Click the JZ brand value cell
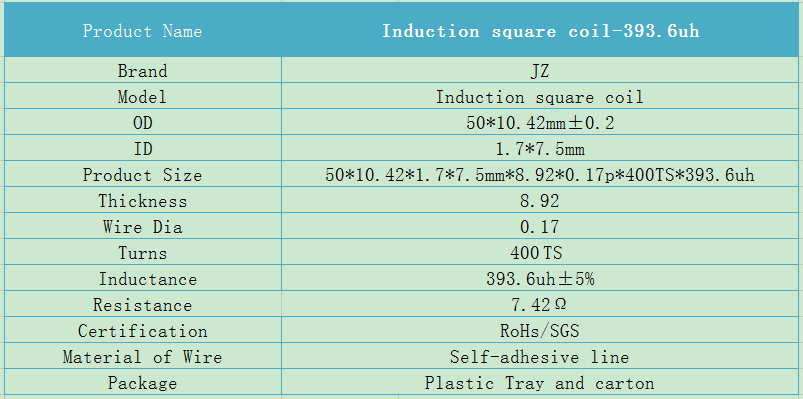Viewport: 803px width, 399px height. [542, 70]
